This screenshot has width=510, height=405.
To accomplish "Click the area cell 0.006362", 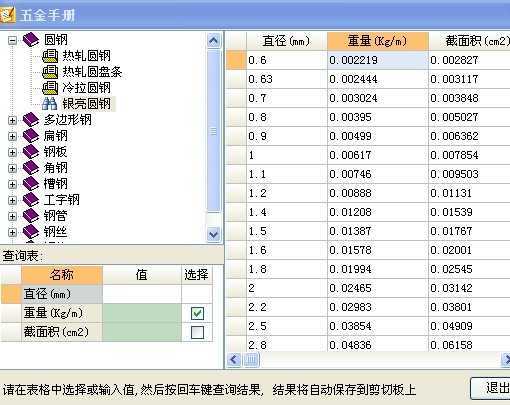I will click(469, 136).
